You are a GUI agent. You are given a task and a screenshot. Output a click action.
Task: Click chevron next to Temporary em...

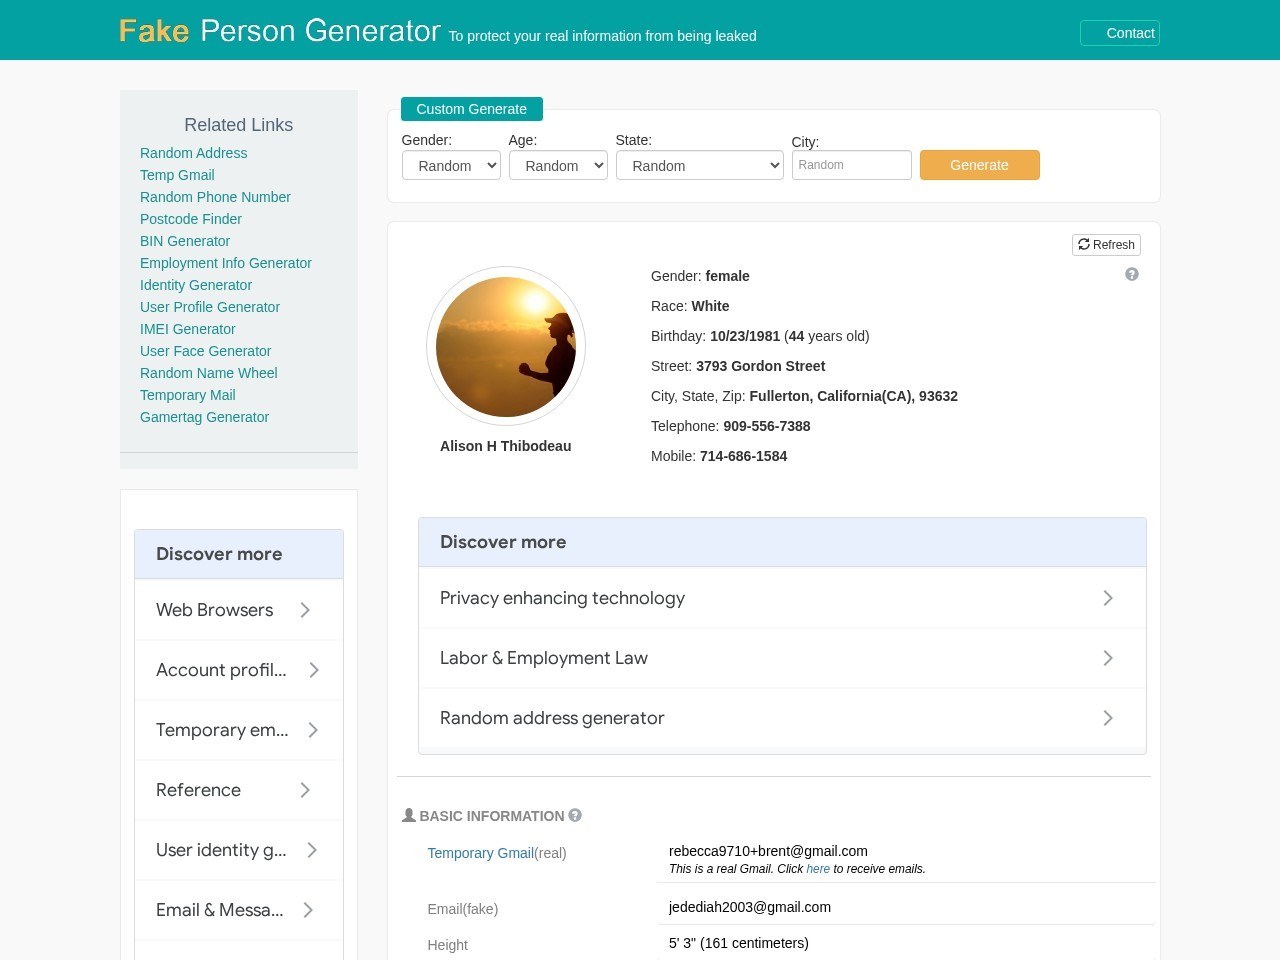click(313, 730)
